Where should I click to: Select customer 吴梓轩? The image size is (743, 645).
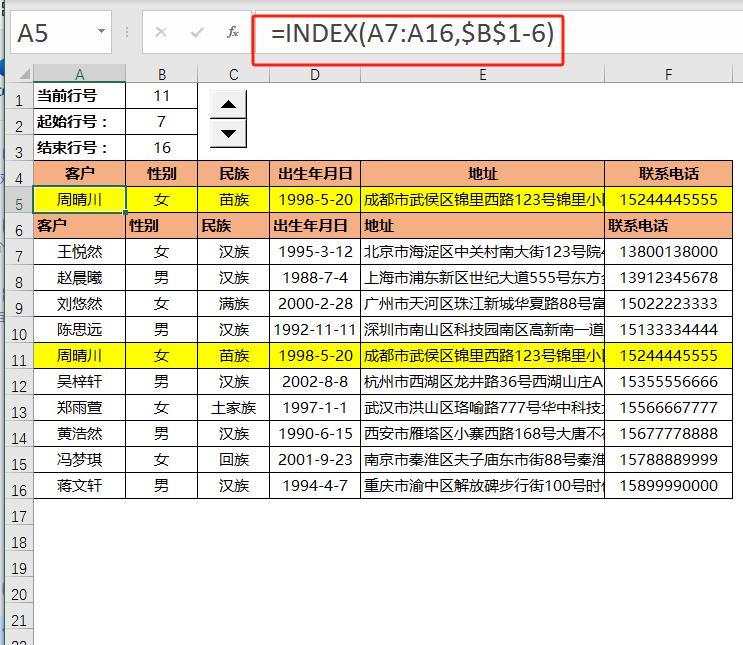point(80,382)
